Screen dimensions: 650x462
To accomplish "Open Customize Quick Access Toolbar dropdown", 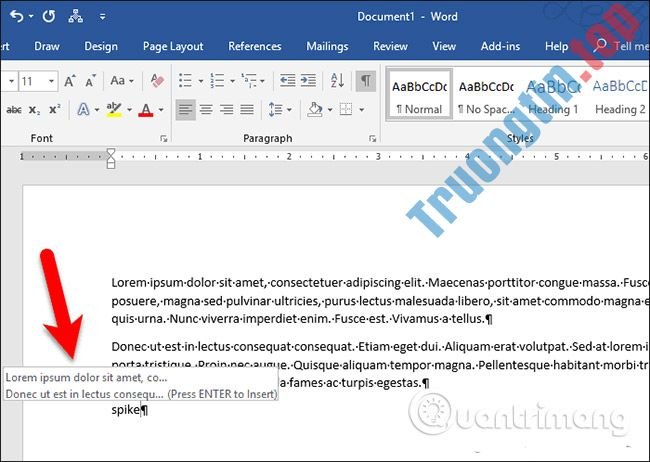I will click(102, 17).
